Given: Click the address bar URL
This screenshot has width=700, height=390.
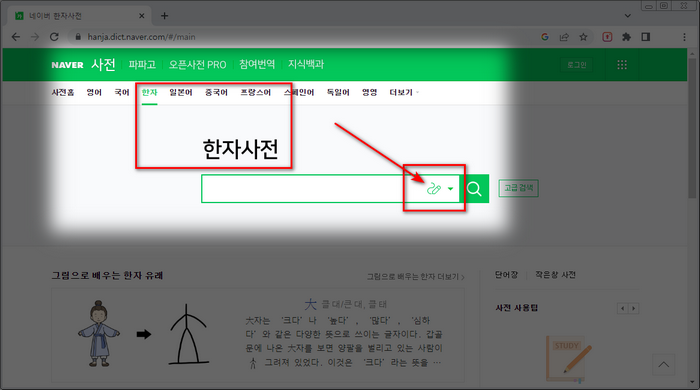Looking at the screenshot, I should (x=141, y=37).
